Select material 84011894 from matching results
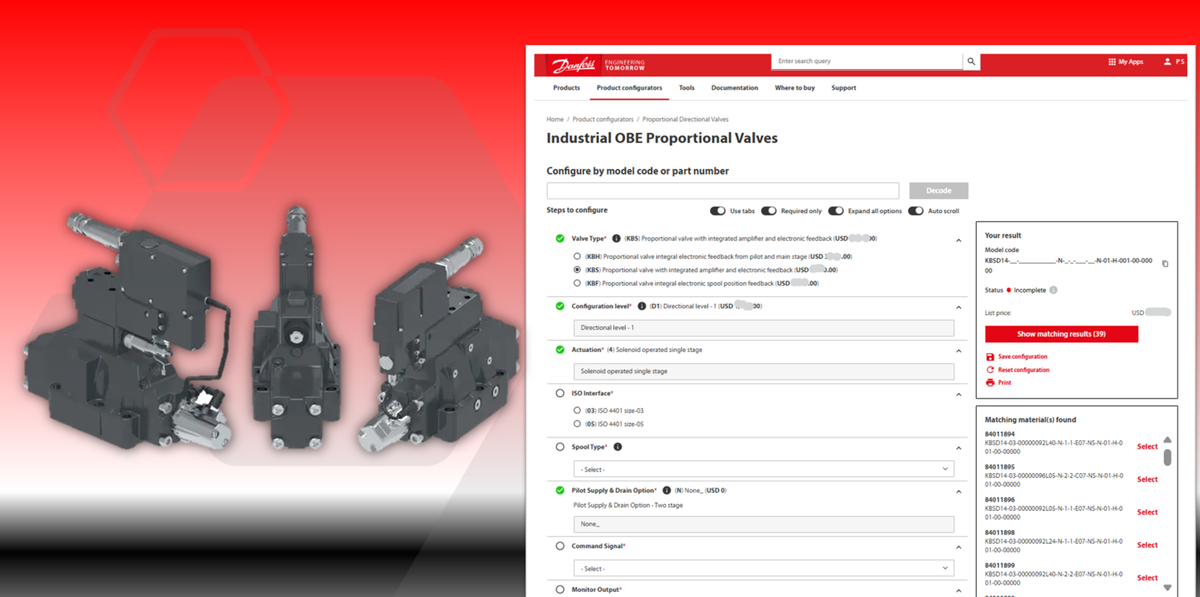The image size is (1200, 597). coord(1146,446)
